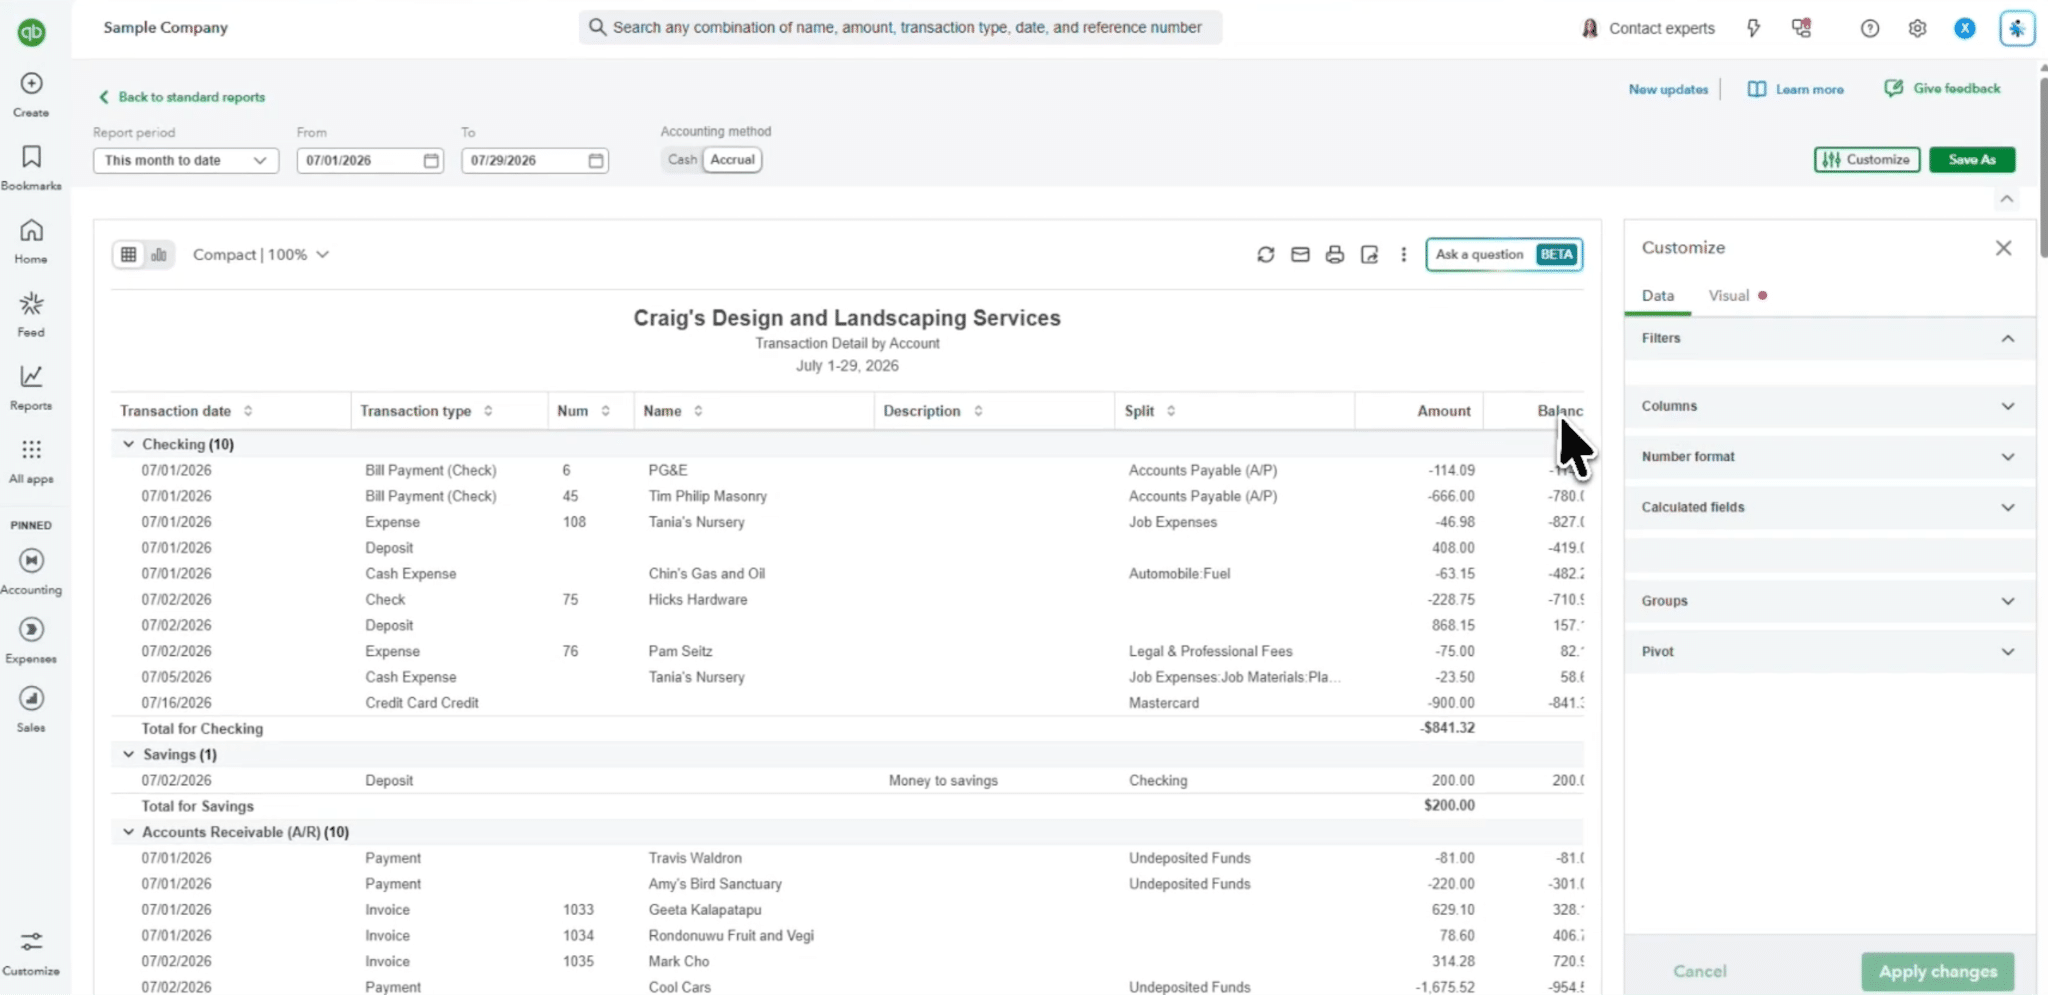Collapse the Accounts Receivable (A/R) group
Image resolution: width=2048 pixels, height=995 pixels.
tap(128, 832)
